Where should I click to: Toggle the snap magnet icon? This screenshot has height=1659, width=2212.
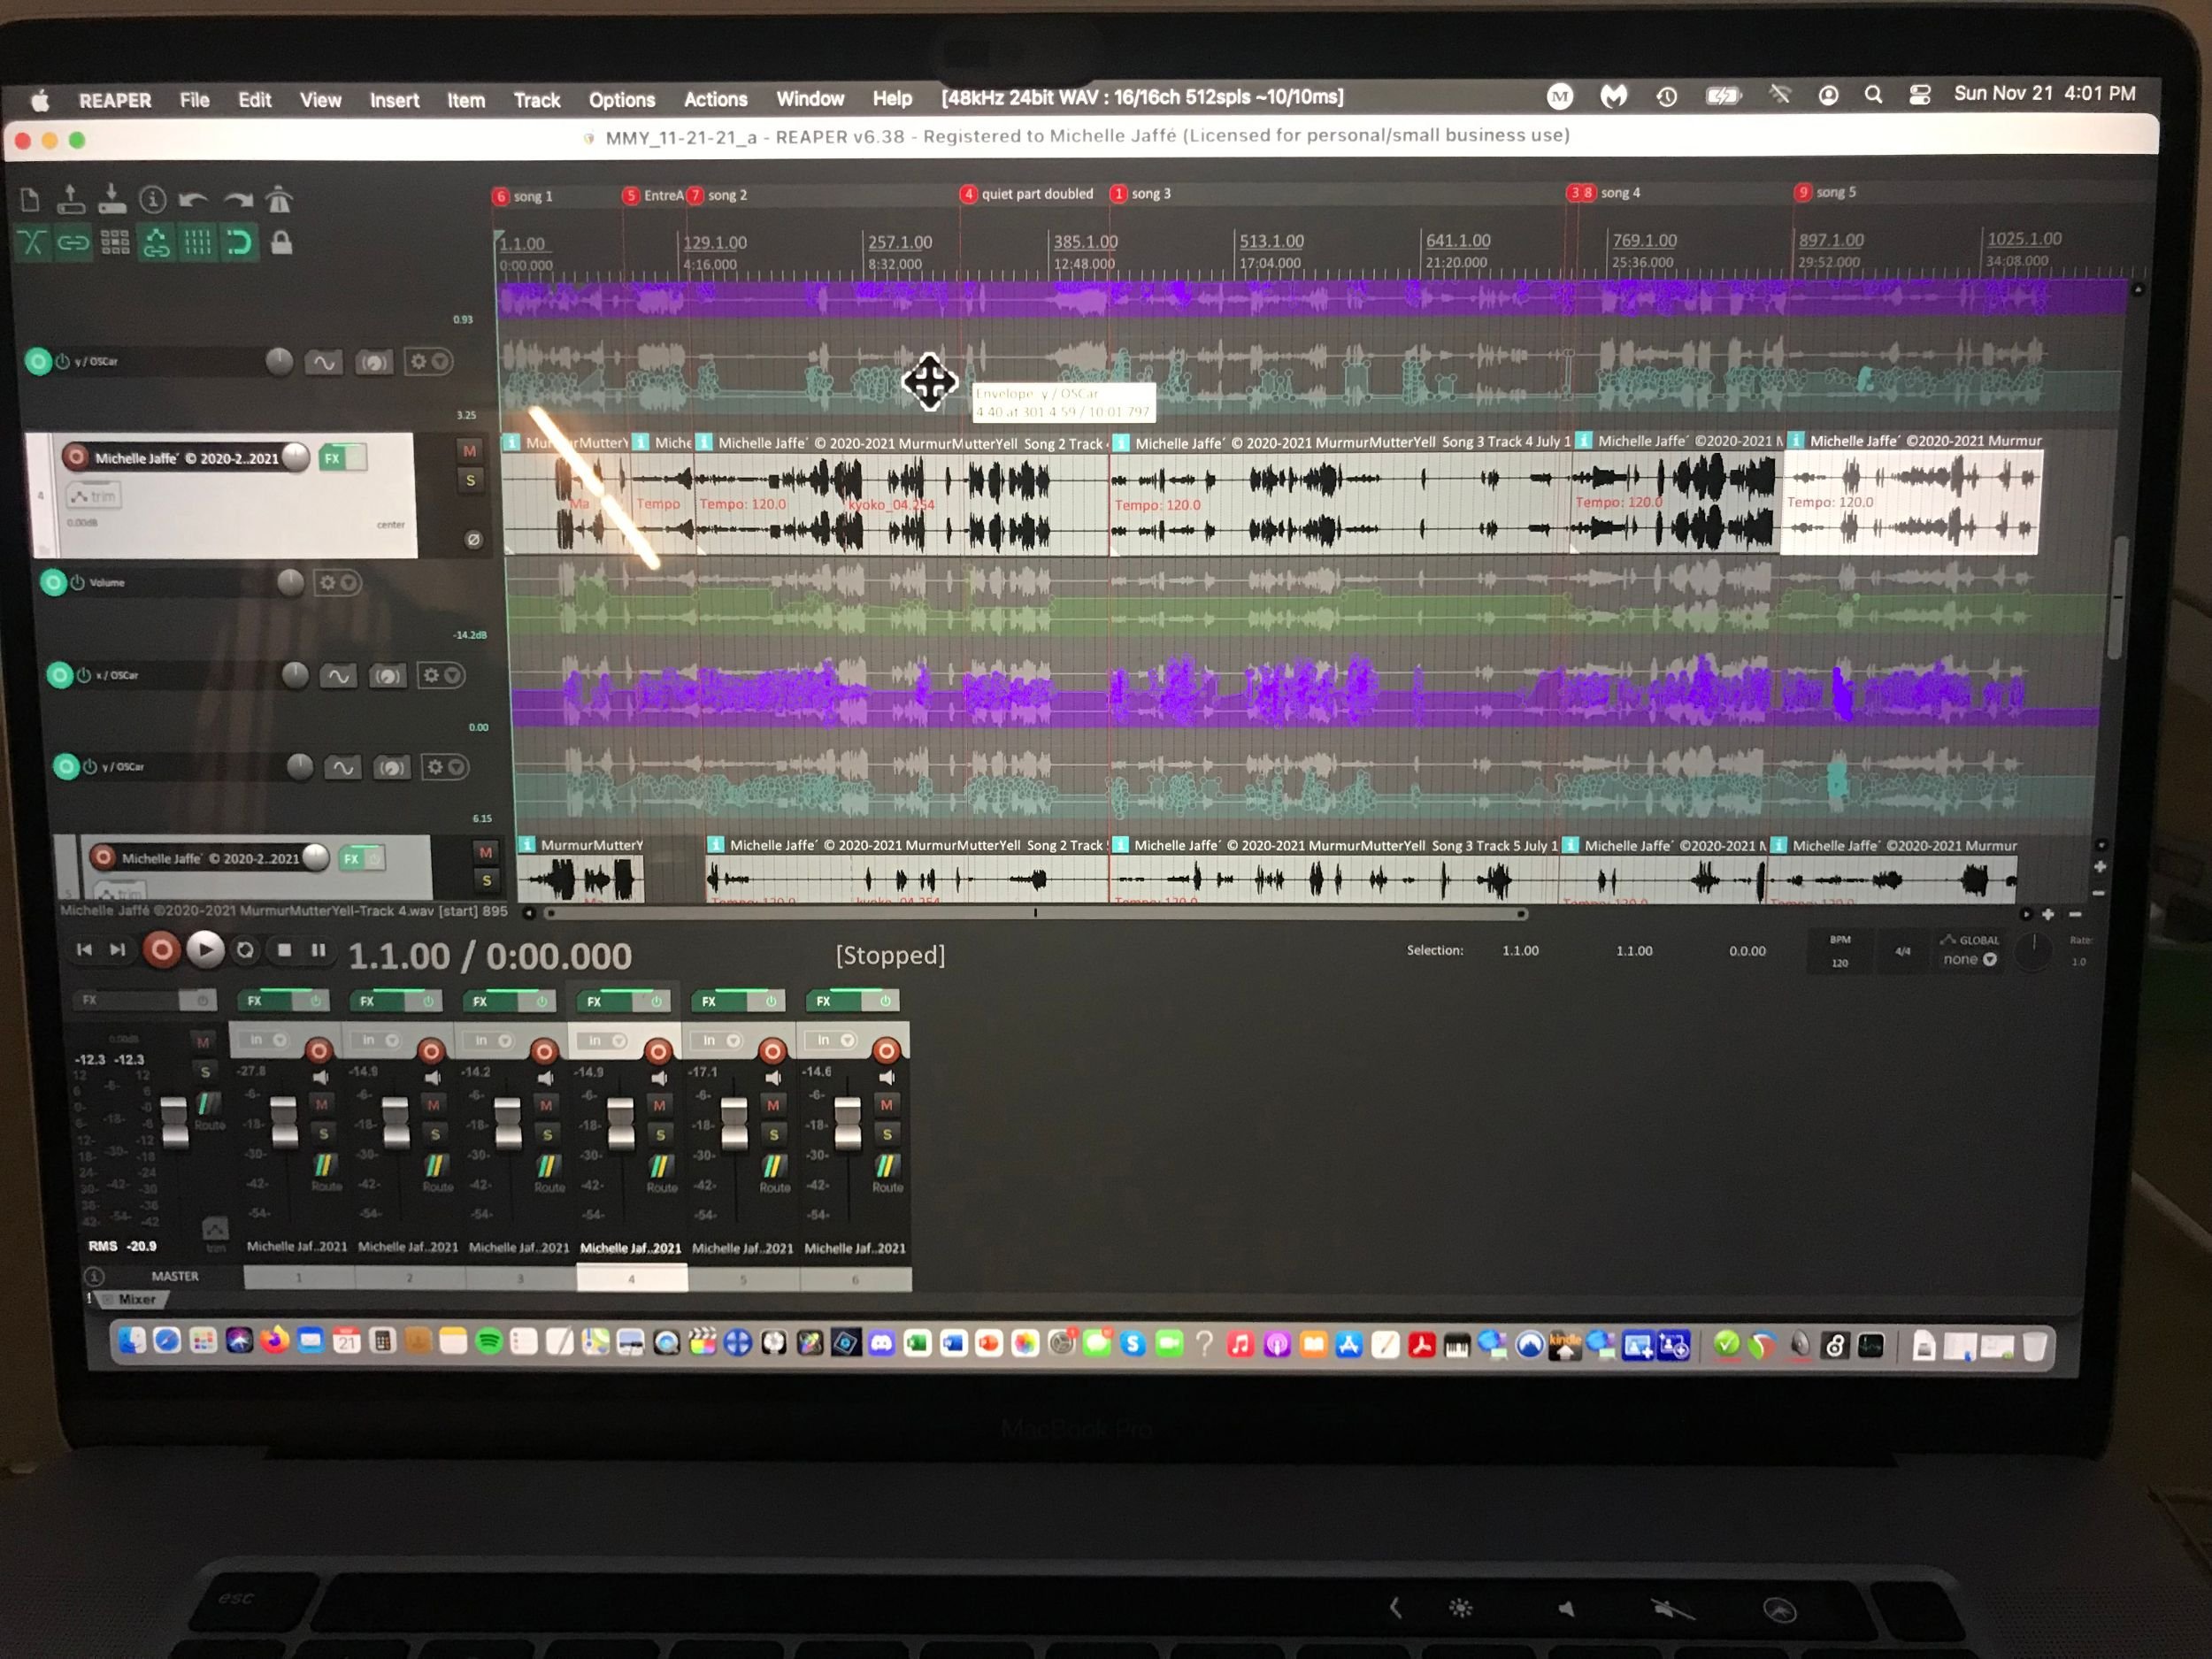tap(238, 243)
